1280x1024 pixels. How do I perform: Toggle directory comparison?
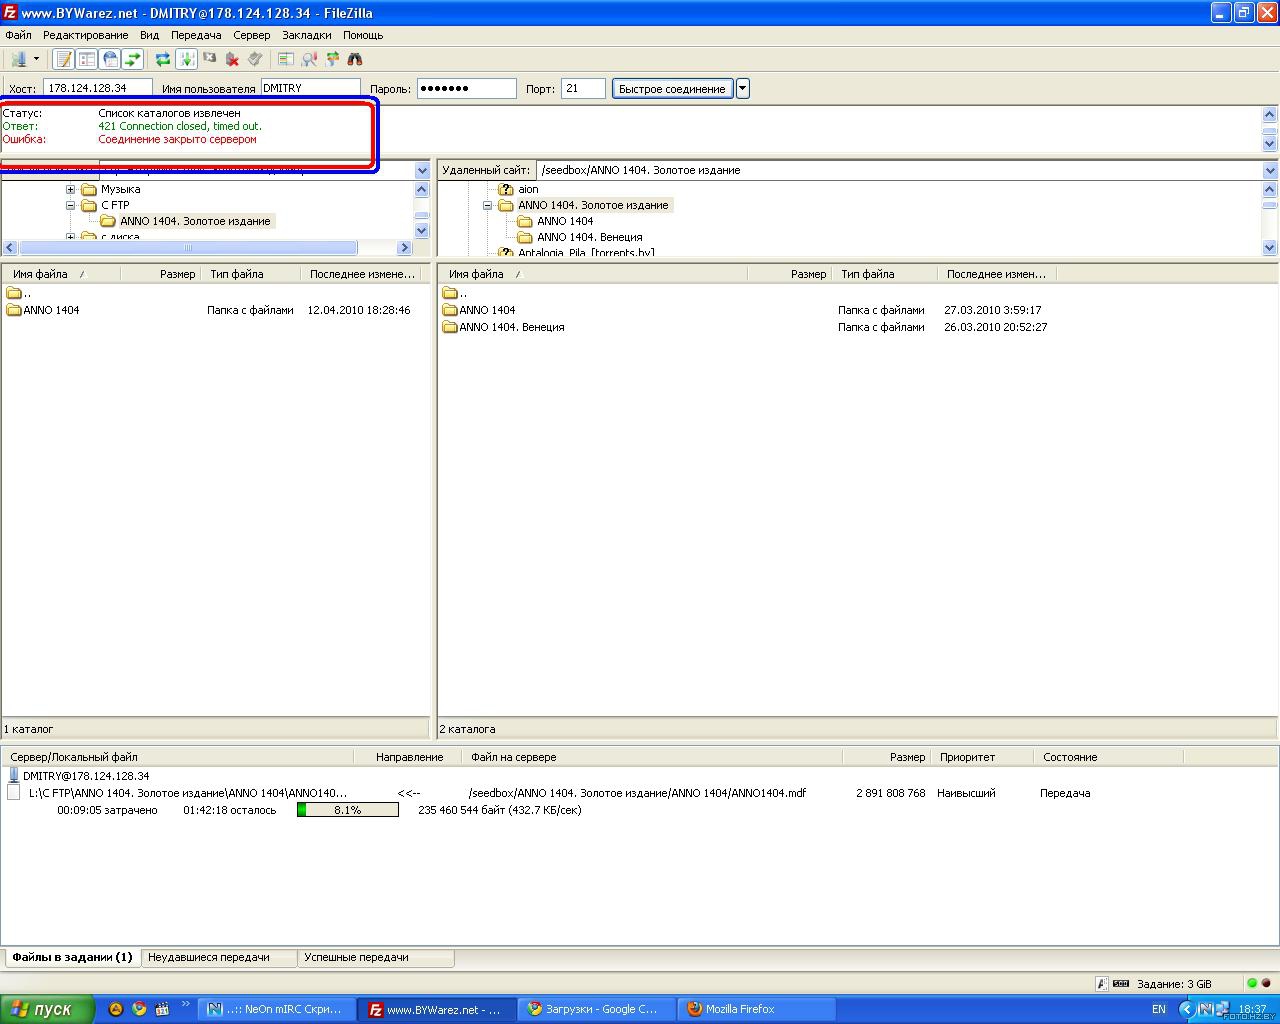coord(309,59)
